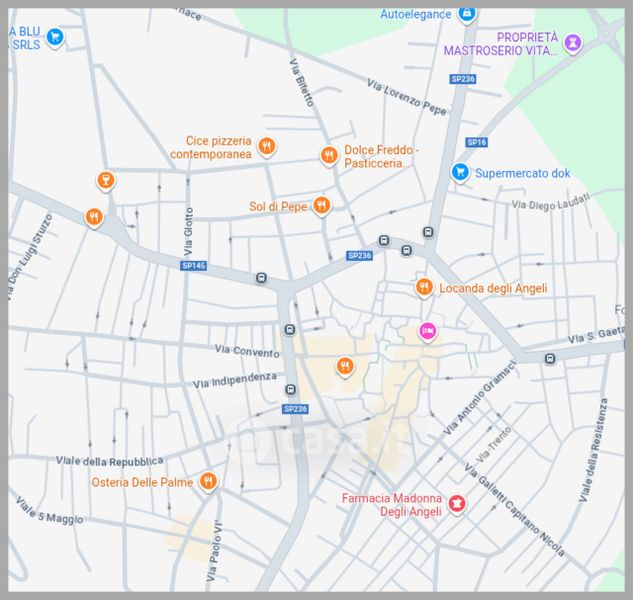Image resolution: width=633 pixels, height=600 pixels.
Task: Open the Supermercato dok text label
Action: (x=522, y=173)
